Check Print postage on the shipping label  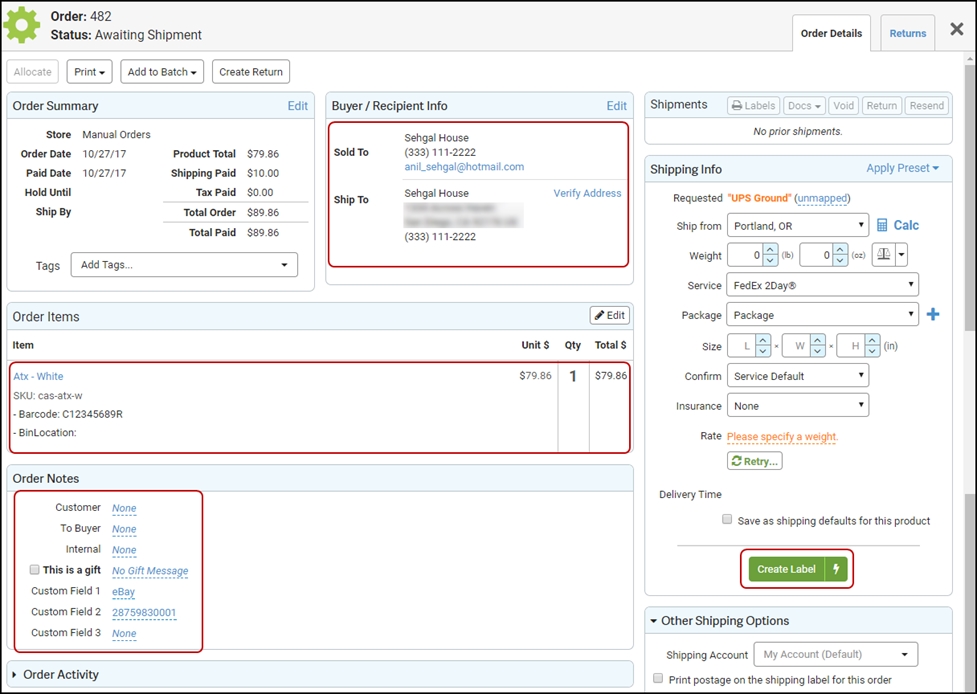coord(658,678)
